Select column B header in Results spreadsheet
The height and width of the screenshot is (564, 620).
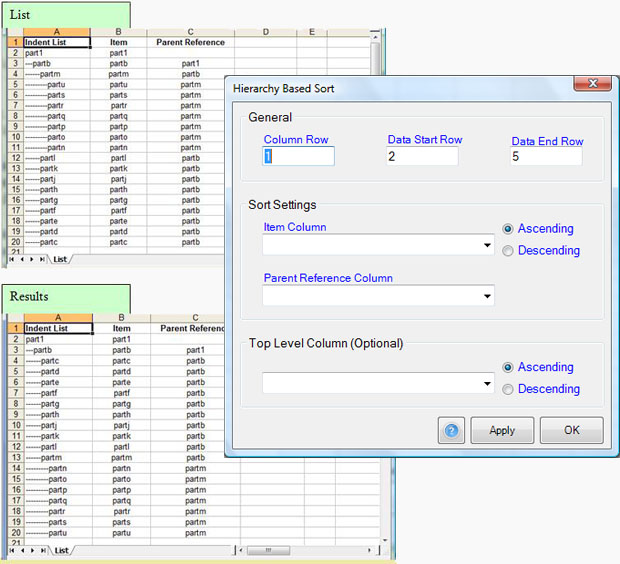(121, 317)
